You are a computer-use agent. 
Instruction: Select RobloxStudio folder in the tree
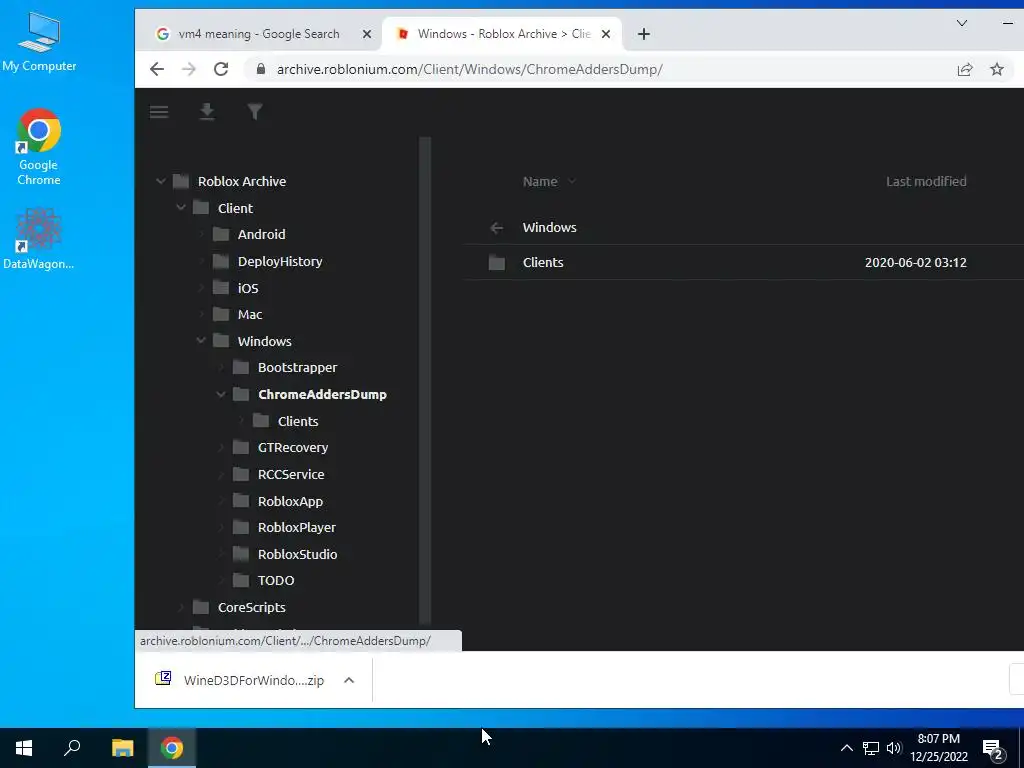[x=297, y=554]
